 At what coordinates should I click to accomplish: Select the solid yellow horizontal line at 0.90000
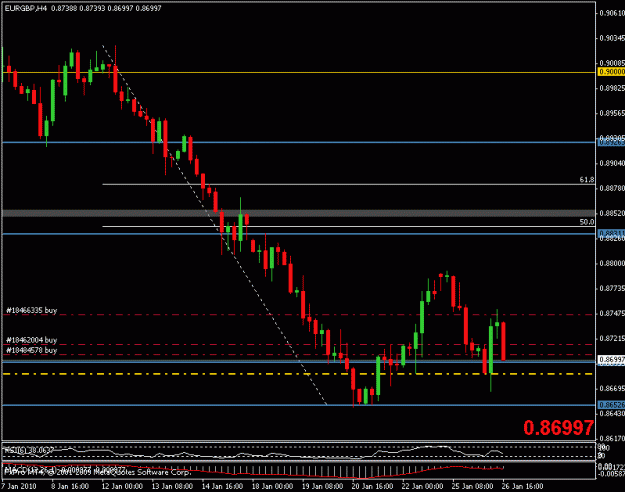click(299, 73)
